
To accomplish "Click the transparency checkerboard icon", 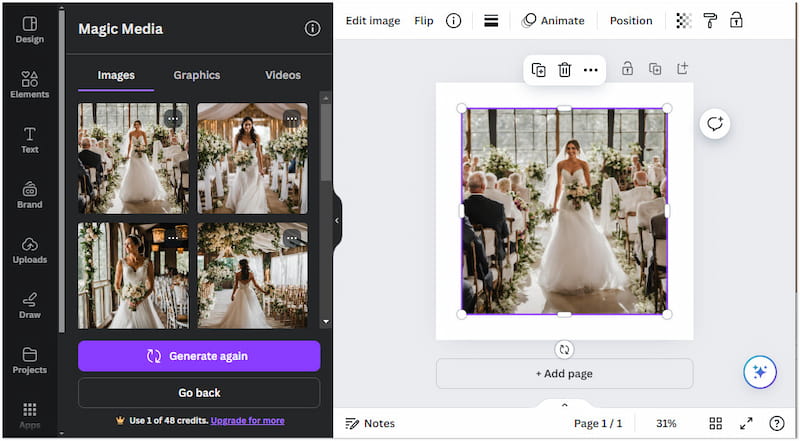I will pyautogui.click(x=684, y=20).
